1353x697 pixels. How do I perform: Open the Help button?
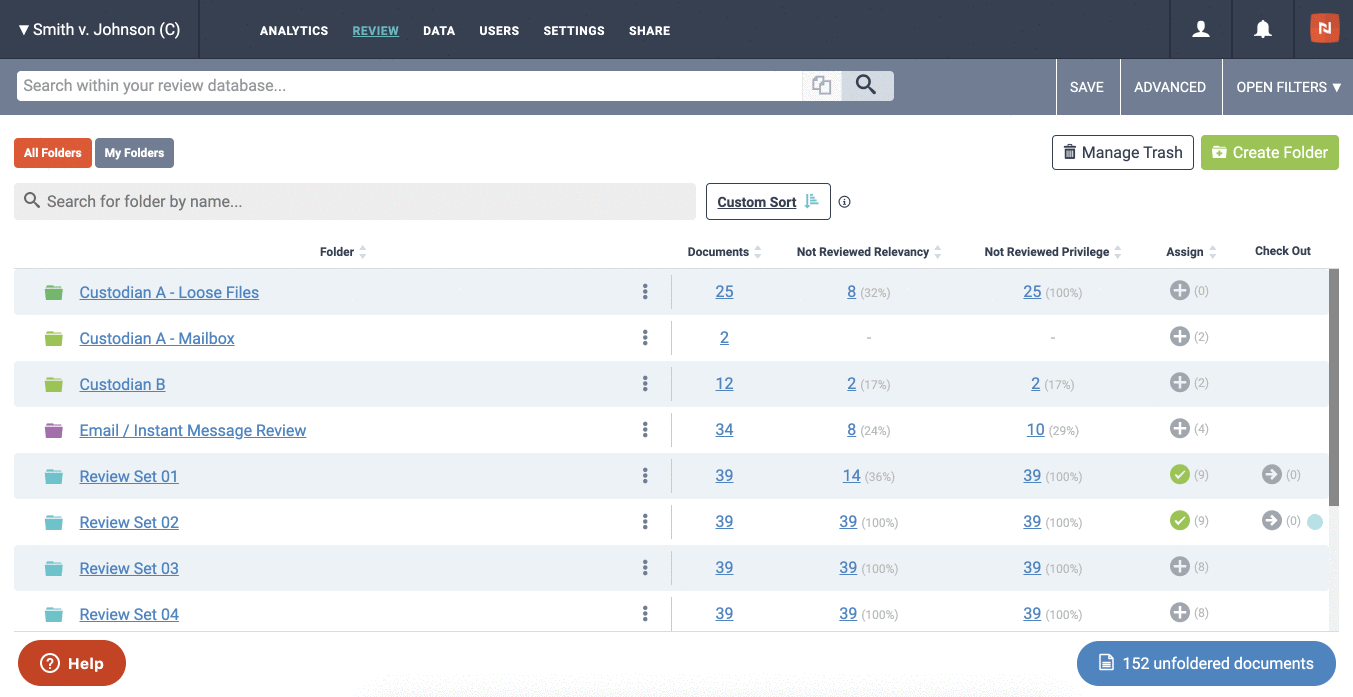pyautogui.click(x=72, y=663)
